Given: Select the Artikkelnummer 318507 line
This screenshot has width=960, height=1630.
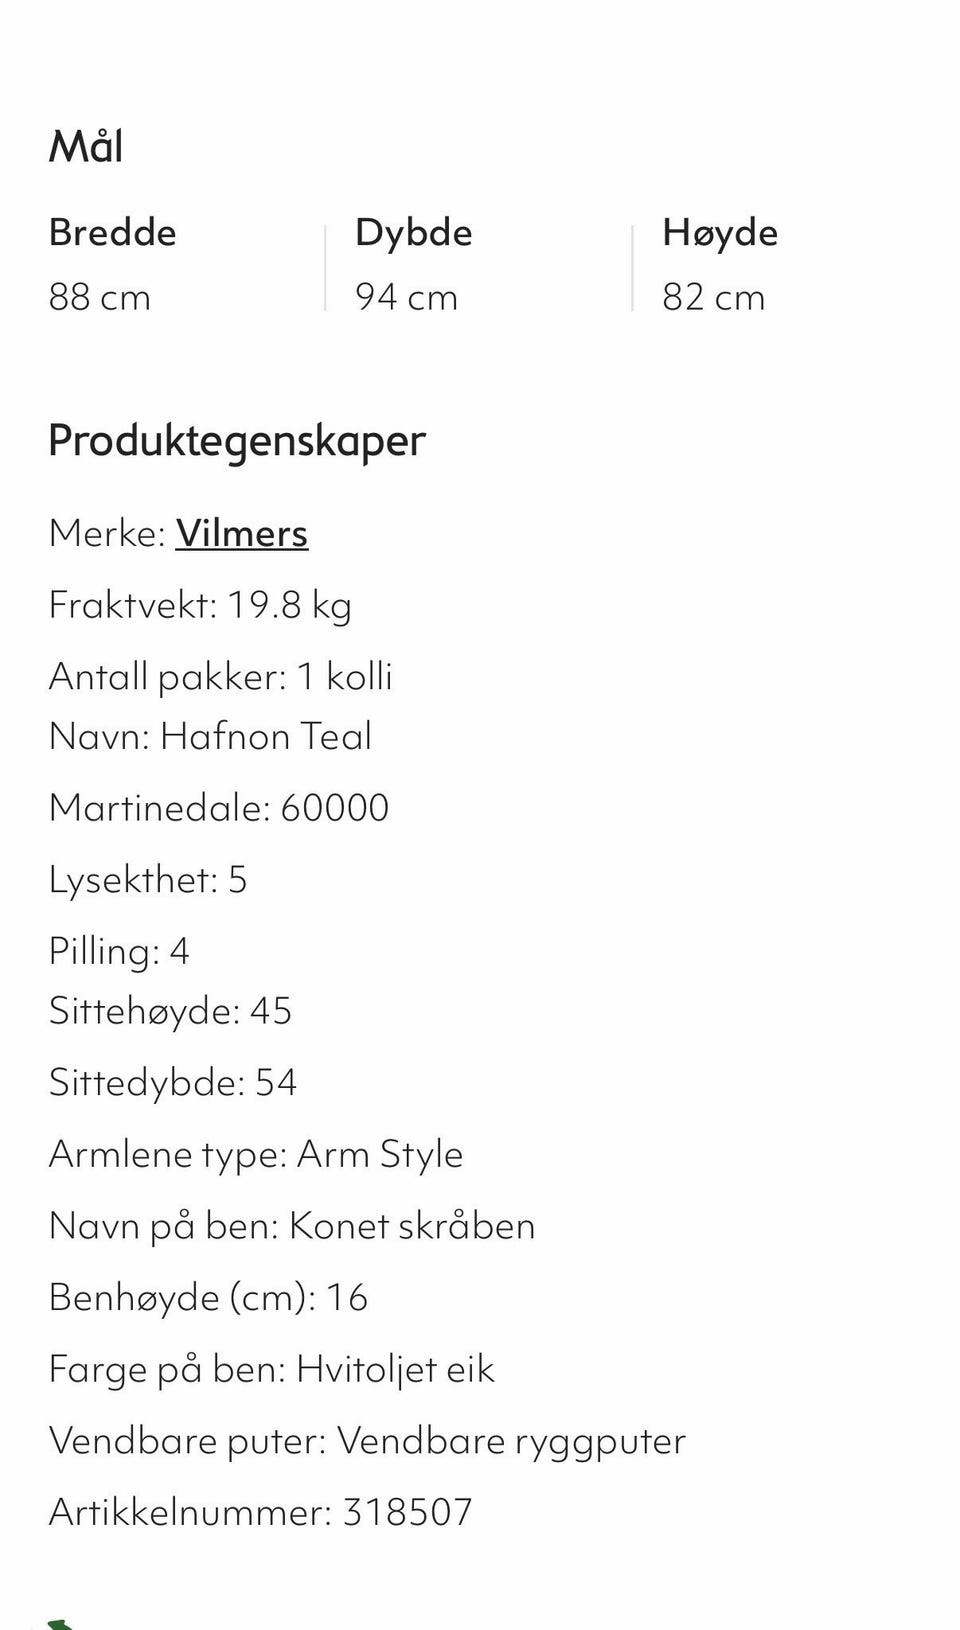Looking at the screenshot, I should pos(260,1512).
